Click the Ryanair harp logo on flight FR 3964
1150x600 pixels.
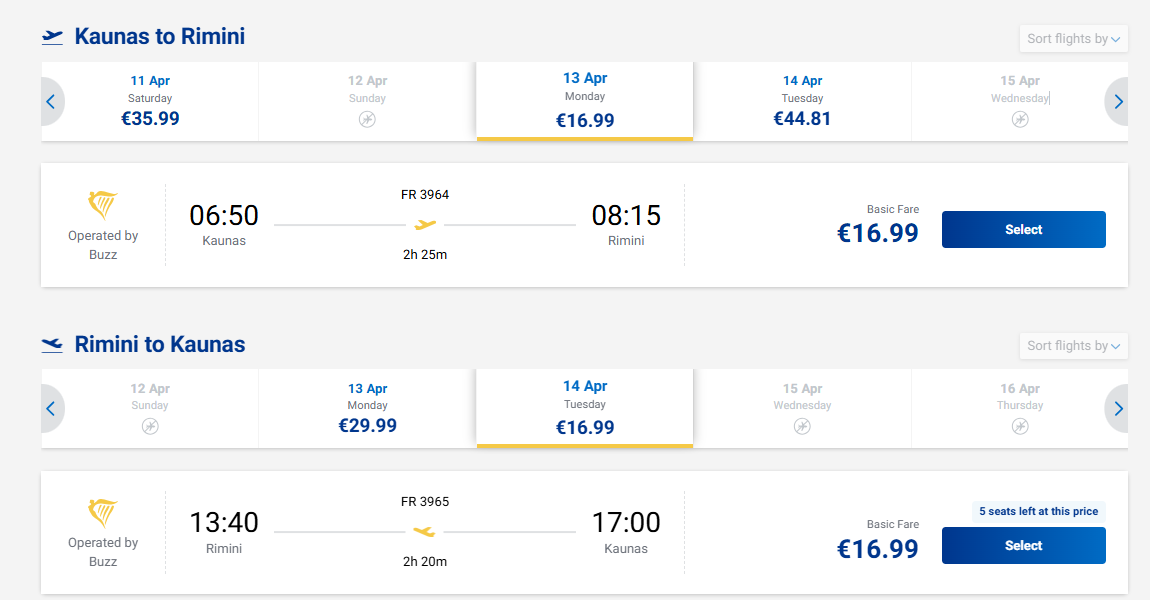click(x=103, y=207)
